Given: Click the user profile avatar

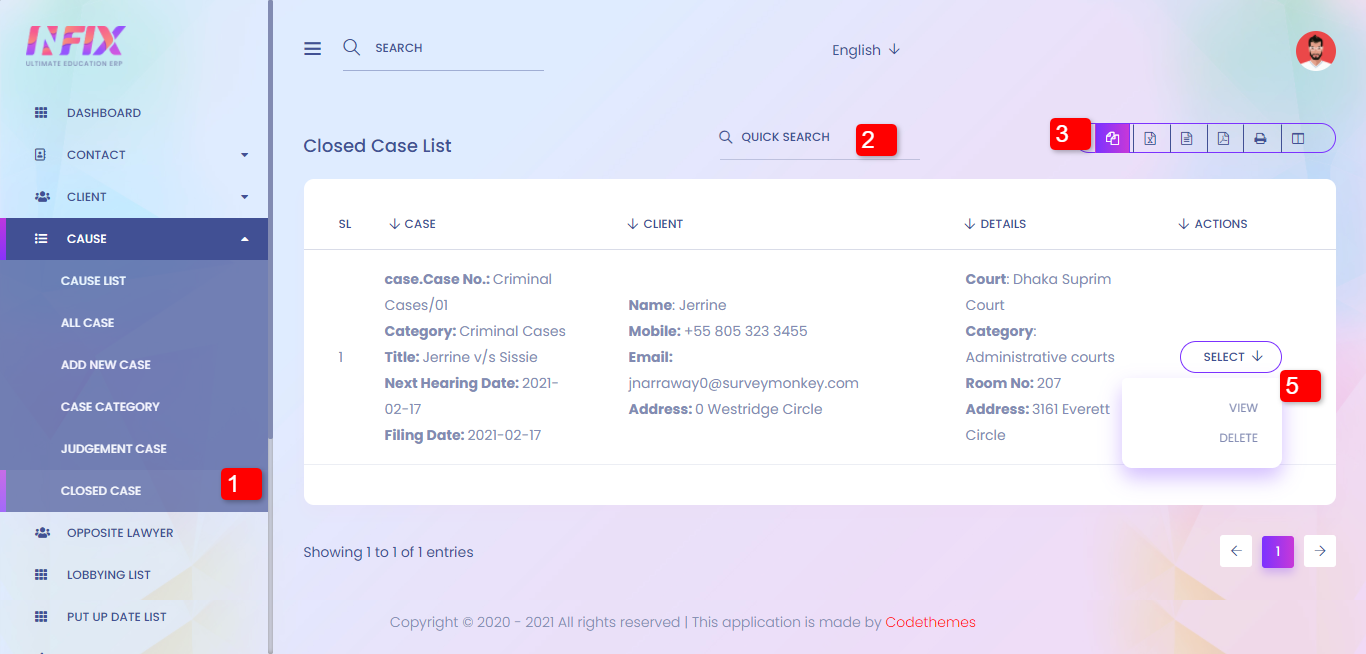Looking at the screenshot, I should (1315, 50).
